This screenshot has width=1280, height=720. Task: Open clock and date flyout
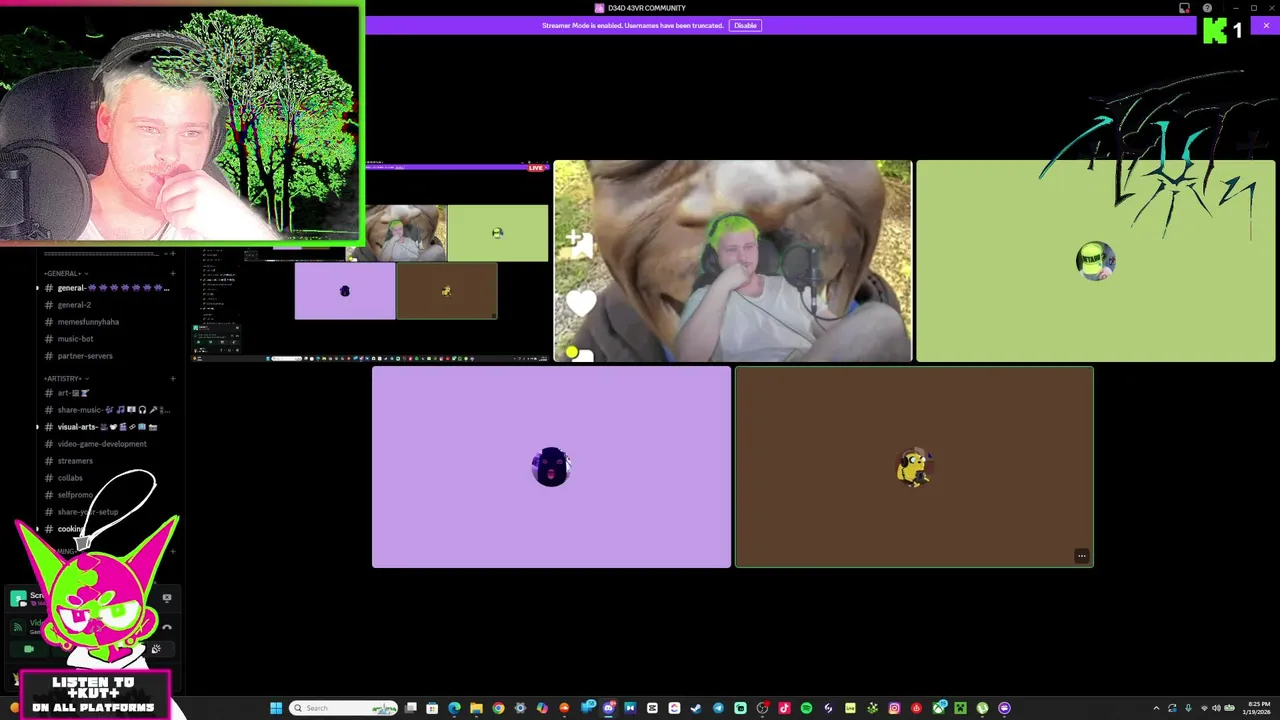[1256, 708]
